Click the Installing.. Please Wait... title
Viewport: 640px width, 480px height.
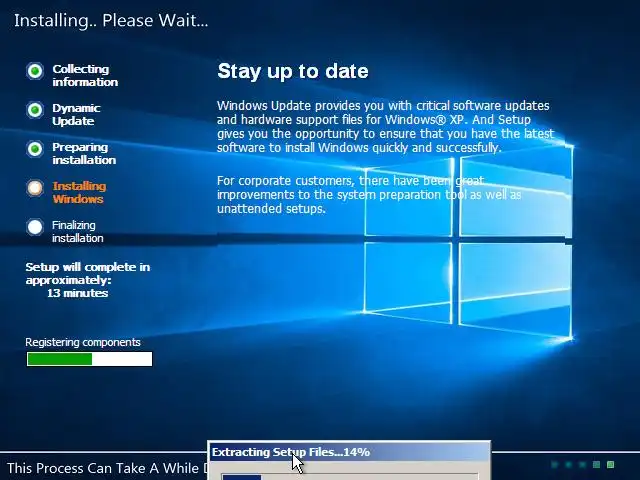[x=111, y=20]
